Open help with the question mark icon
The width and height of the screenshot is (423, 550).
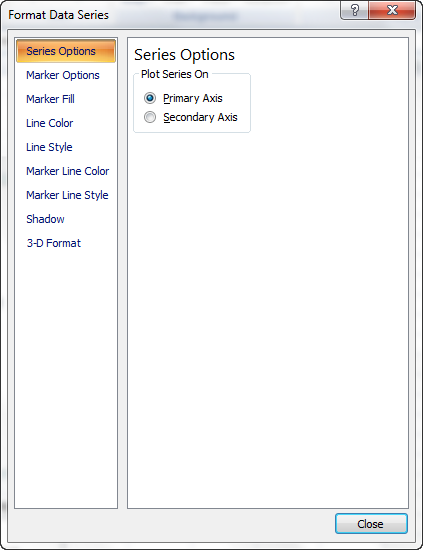pos(354,10)
